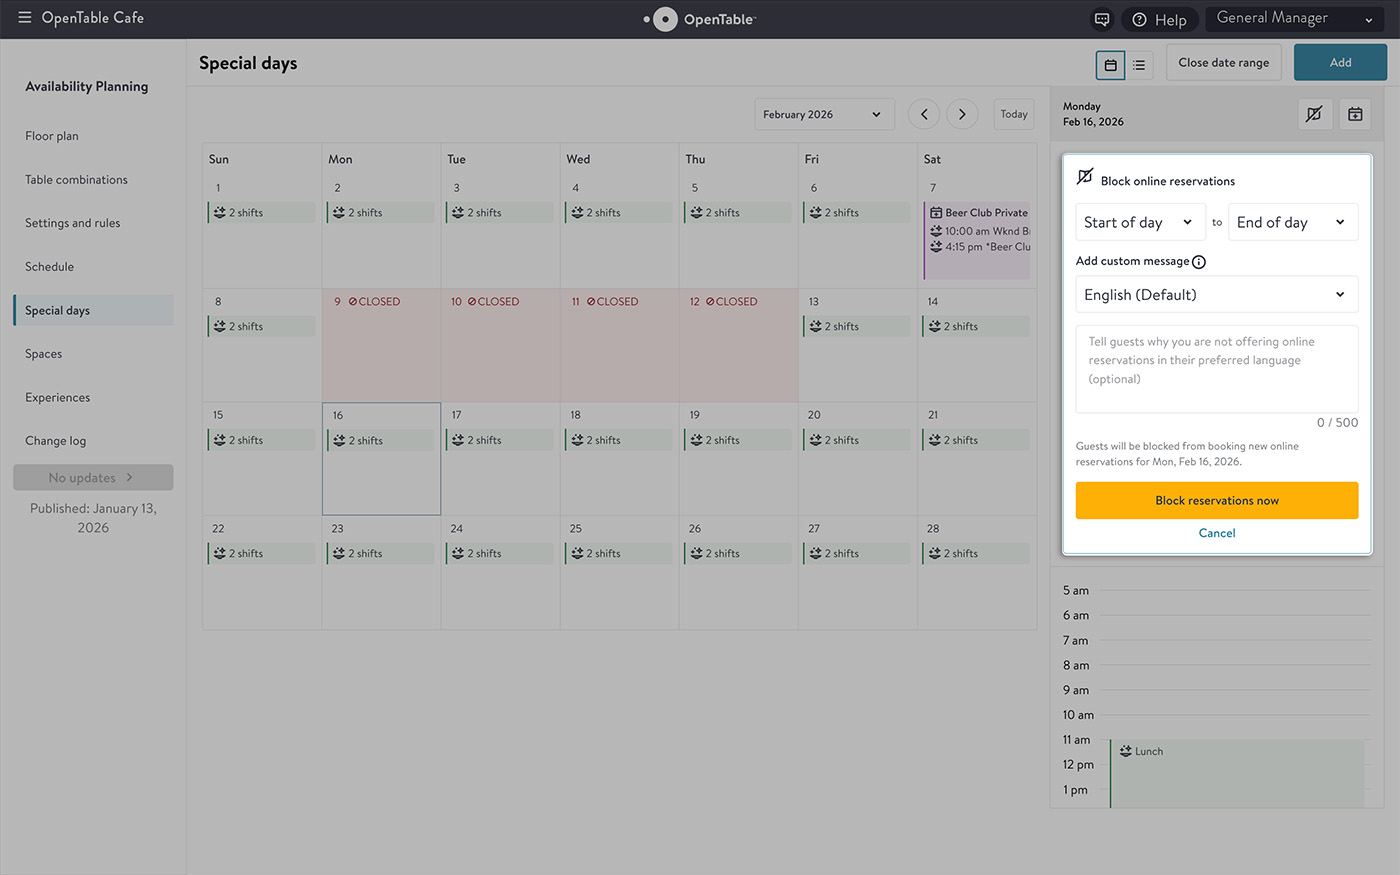
Task: Open the Schedule section
Action: pos(49,267)
